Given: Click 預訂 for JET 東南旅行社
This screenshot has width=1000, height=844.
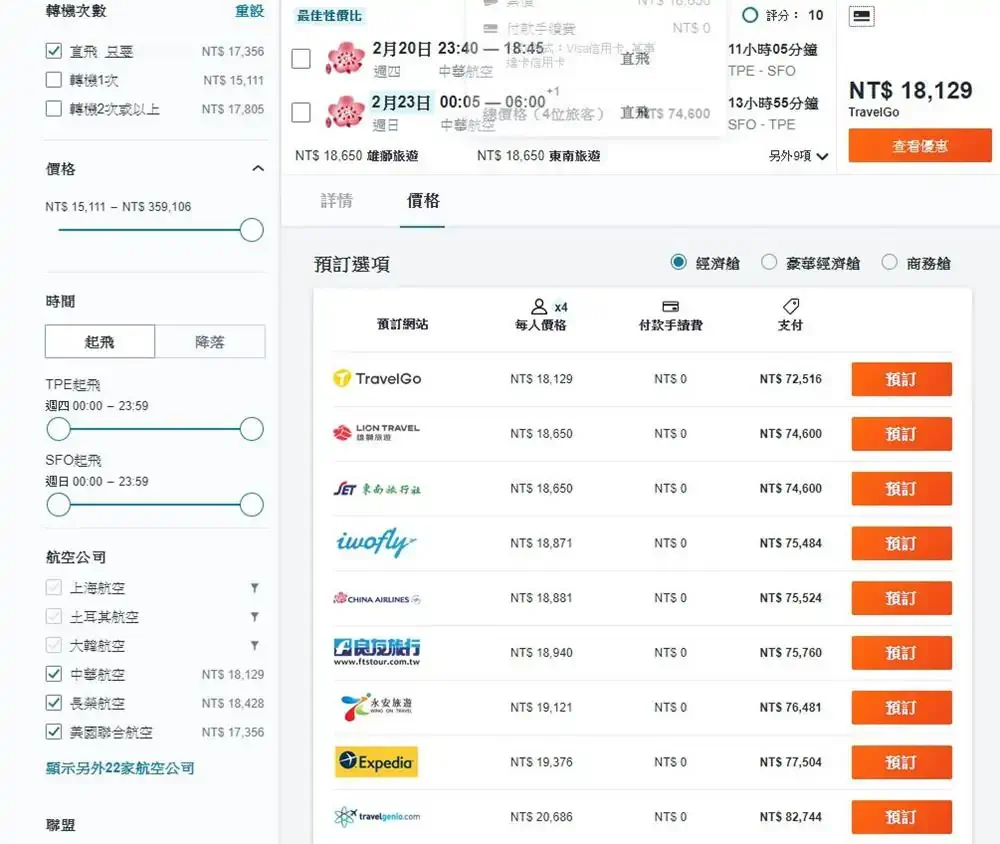Looking at the screenshot, I should point(901,489).
